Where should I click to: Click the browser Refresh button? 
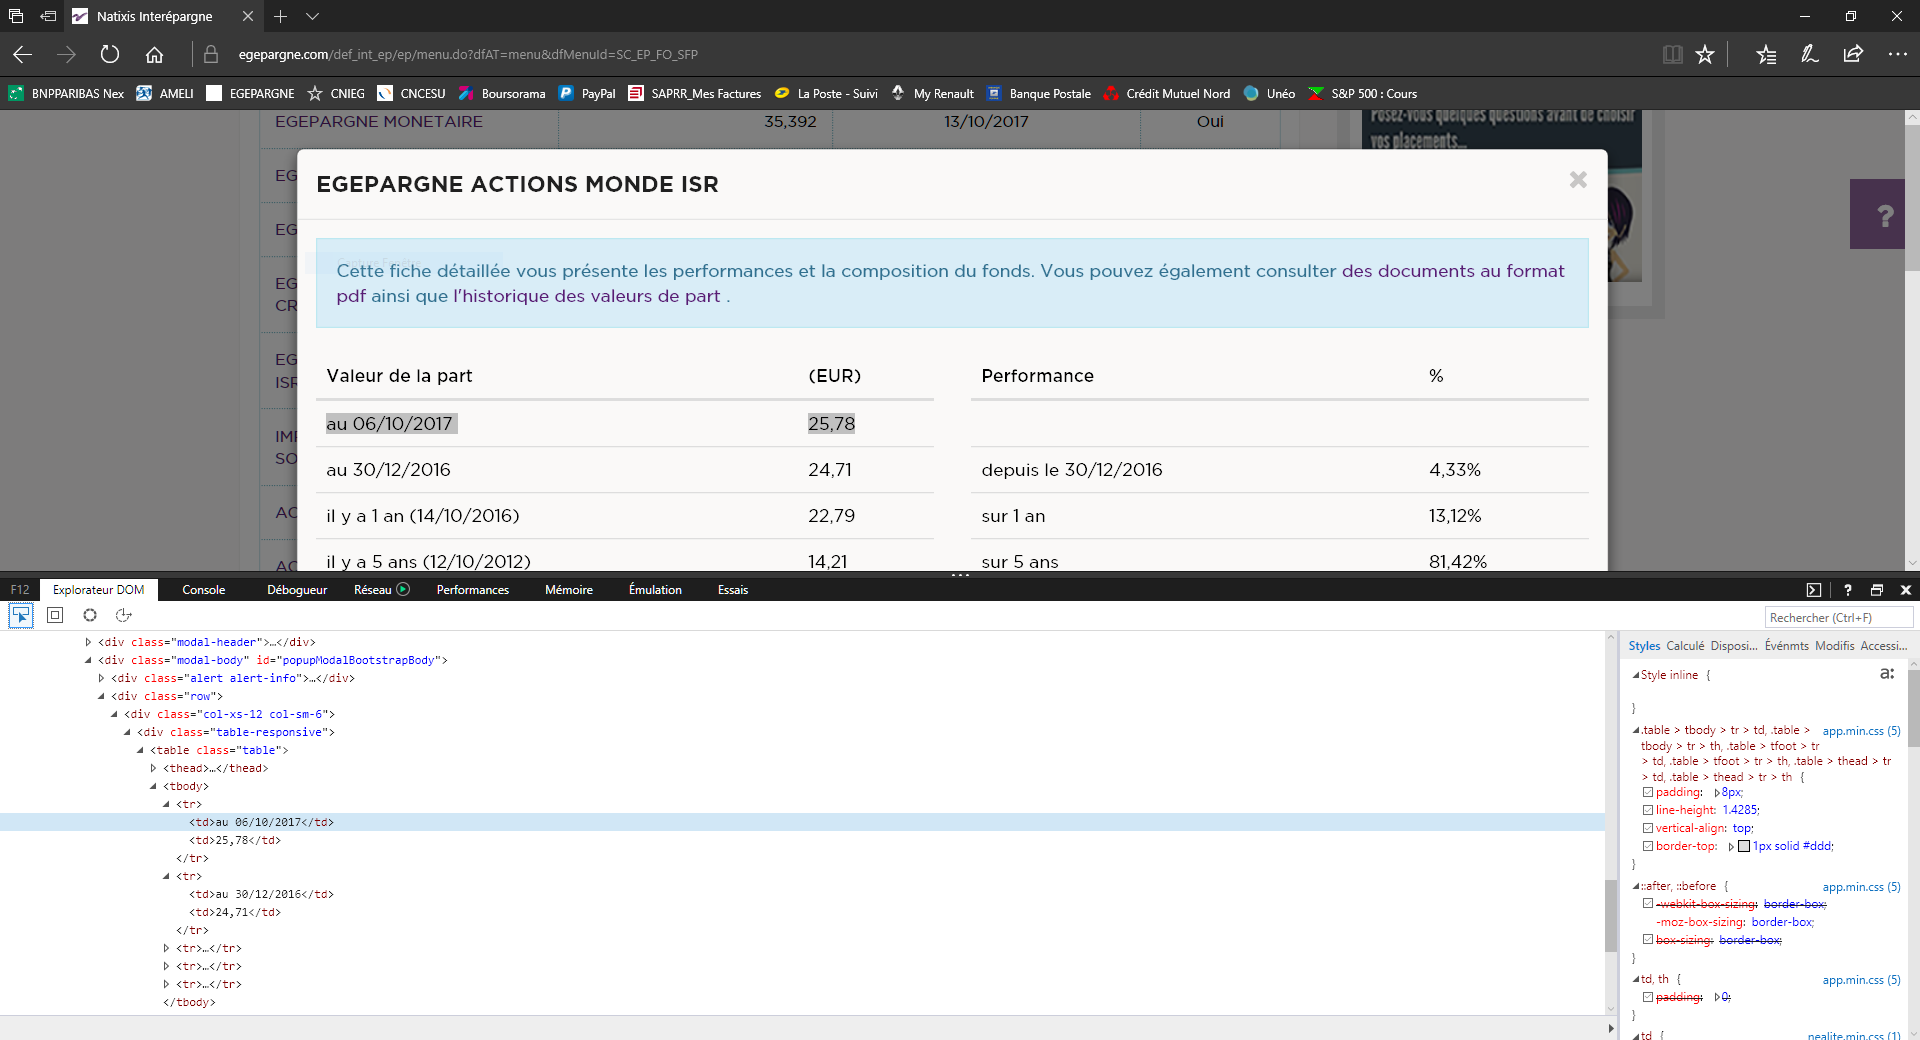(x=110, y=55)
